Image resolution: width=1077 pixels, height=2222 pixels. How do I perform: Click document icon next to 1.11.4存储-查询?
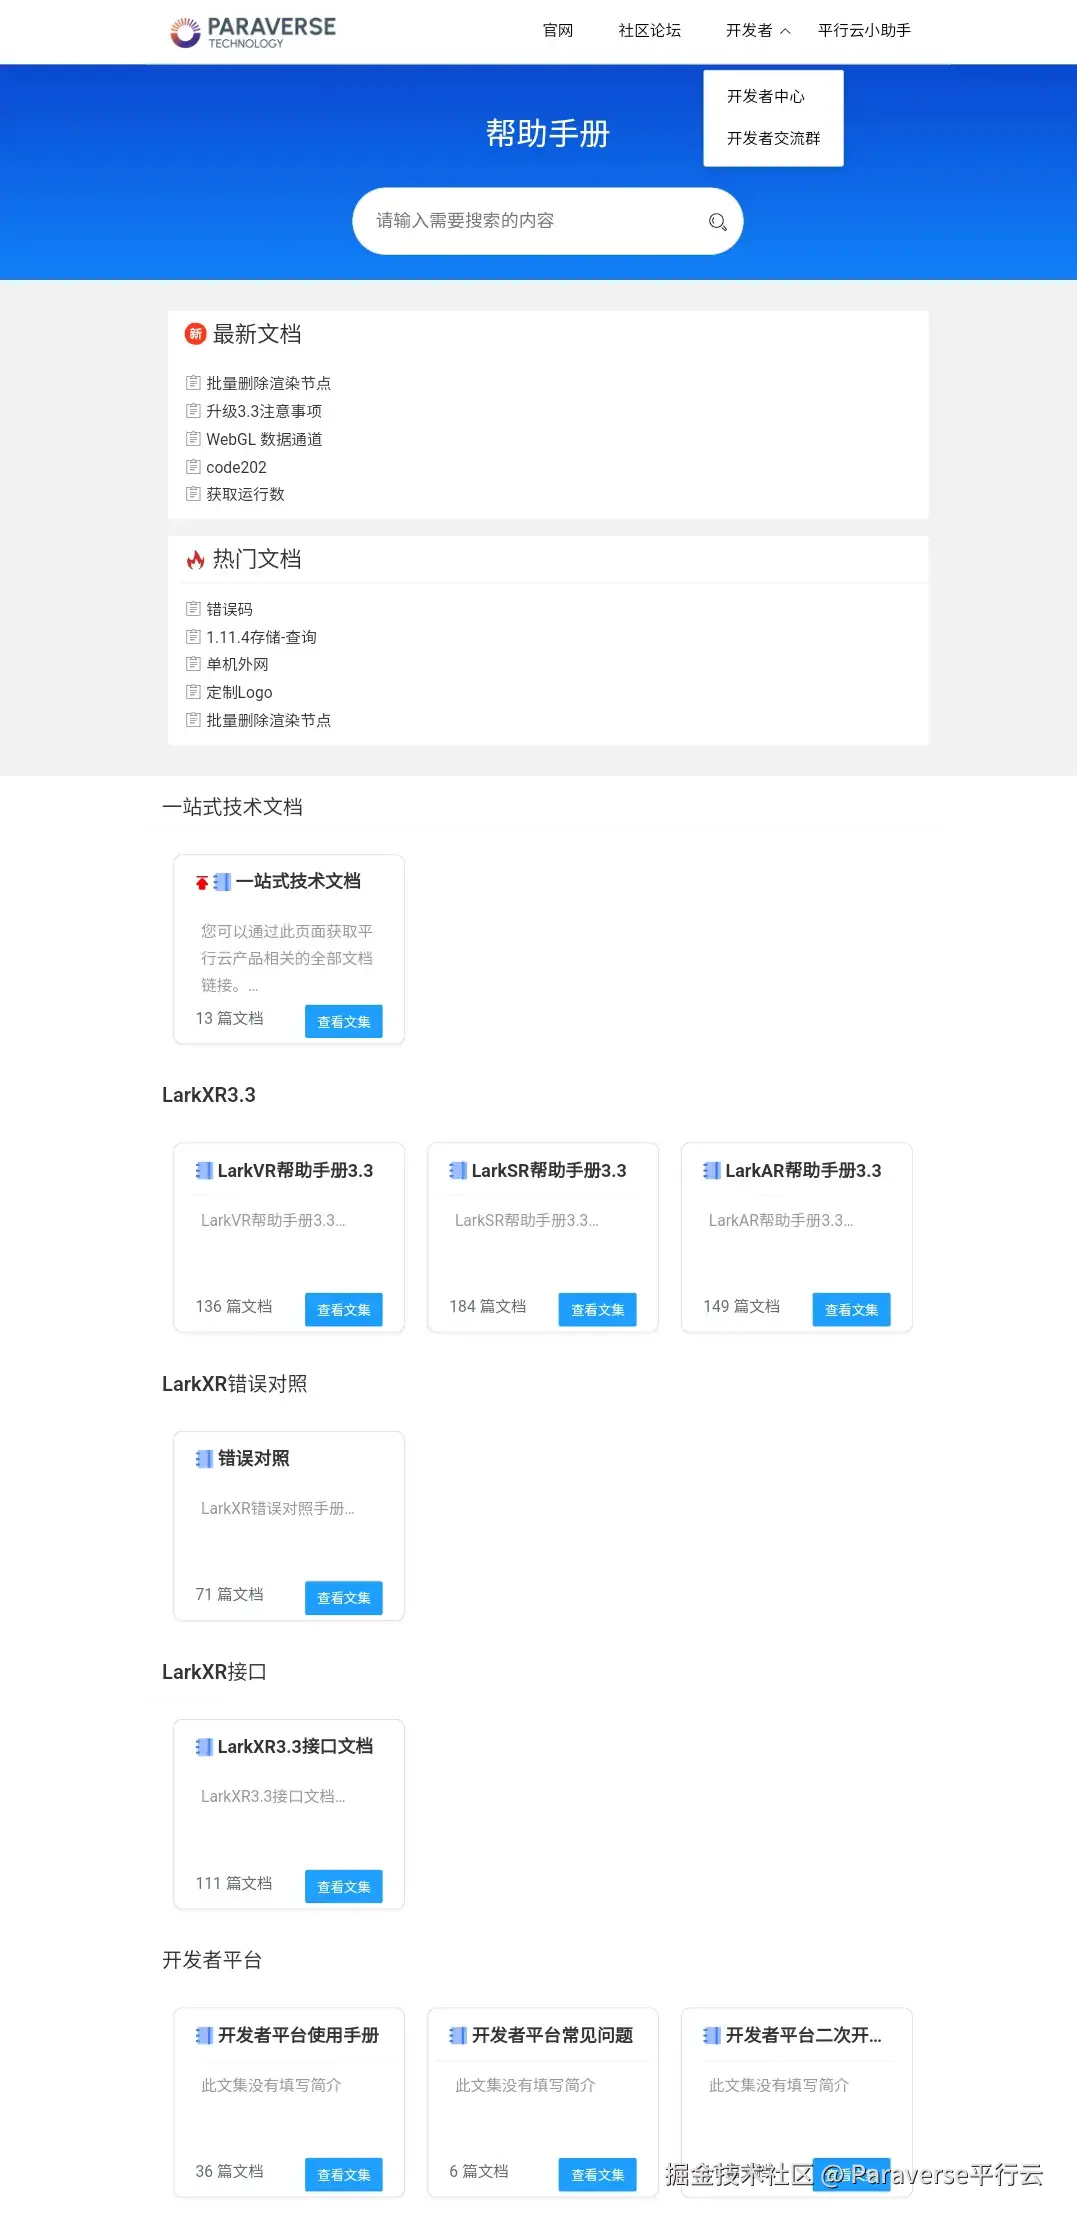pyautogui.click(x=193, y=636)
